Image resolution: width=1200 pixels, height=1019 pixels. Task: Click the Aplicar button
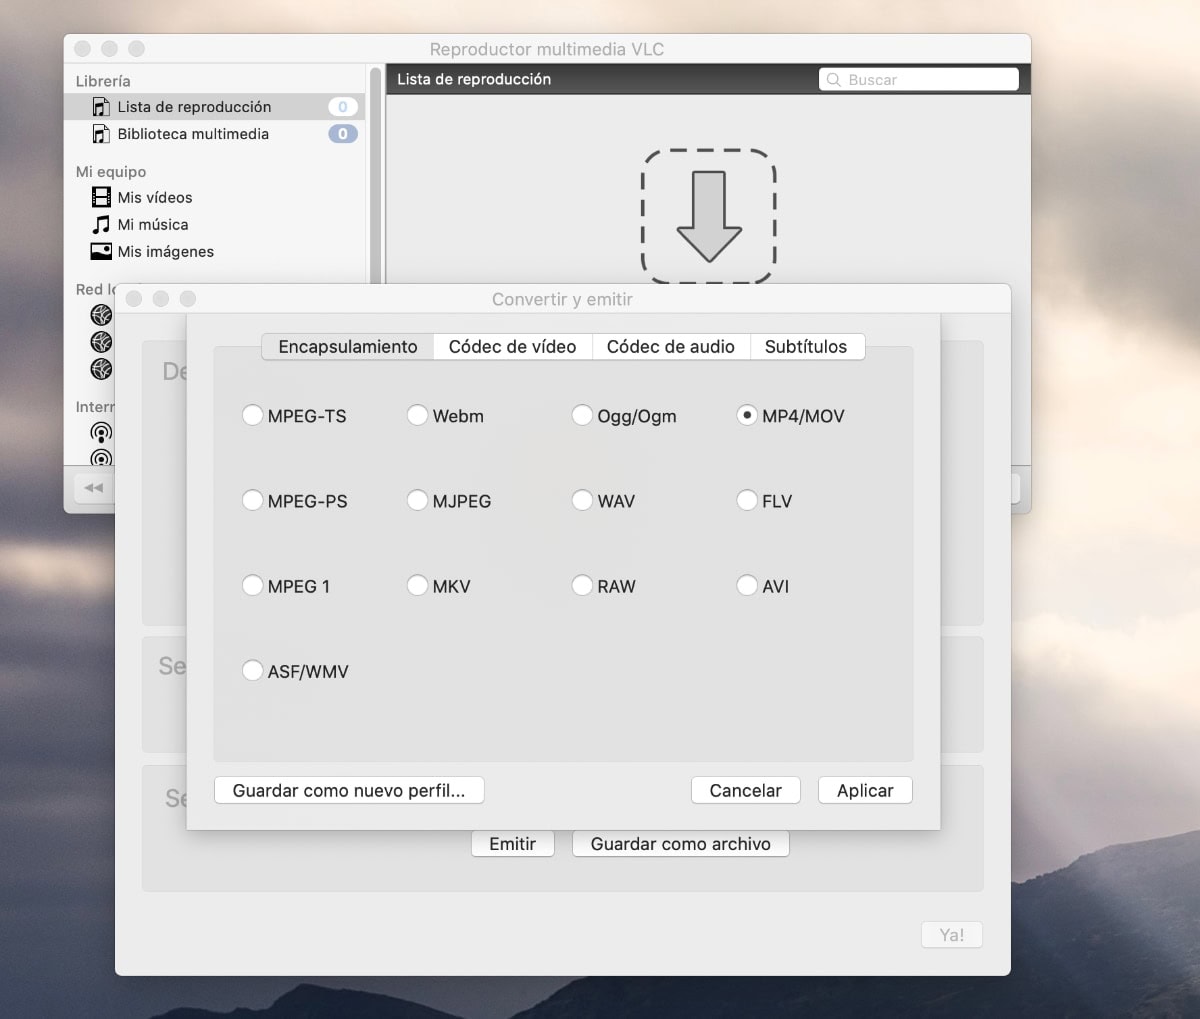tap(865, 790)
